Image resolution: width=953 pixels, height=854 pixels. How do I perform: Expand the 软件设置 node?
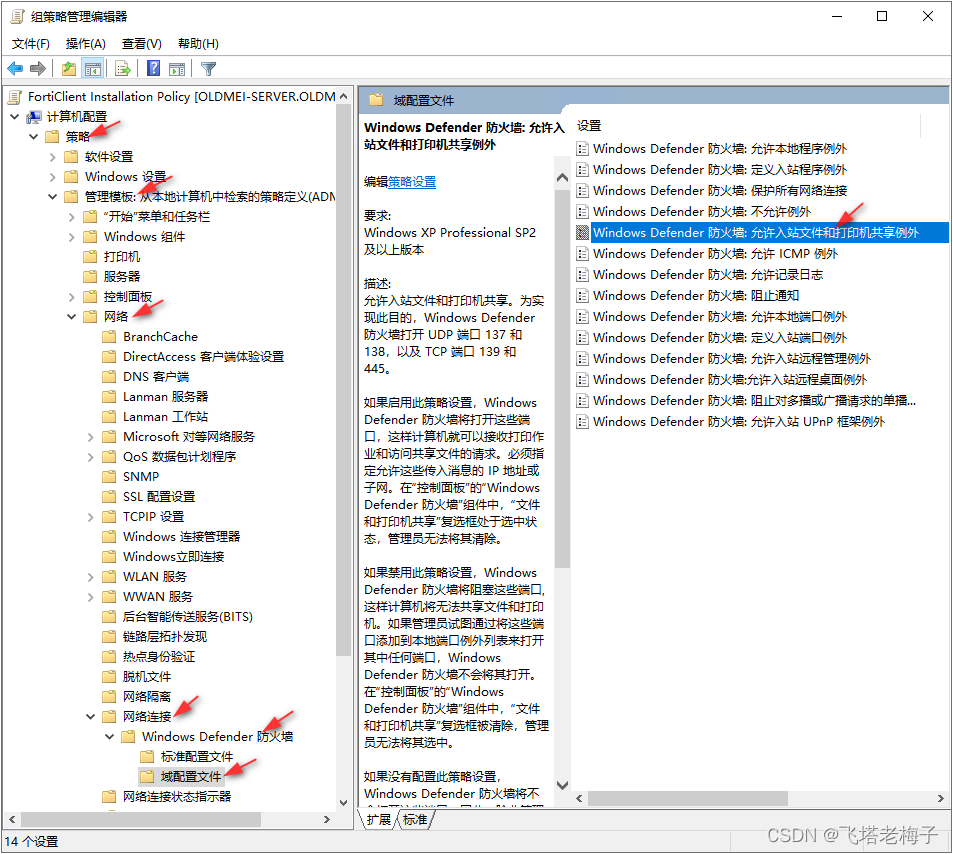[x=52, y=157]
